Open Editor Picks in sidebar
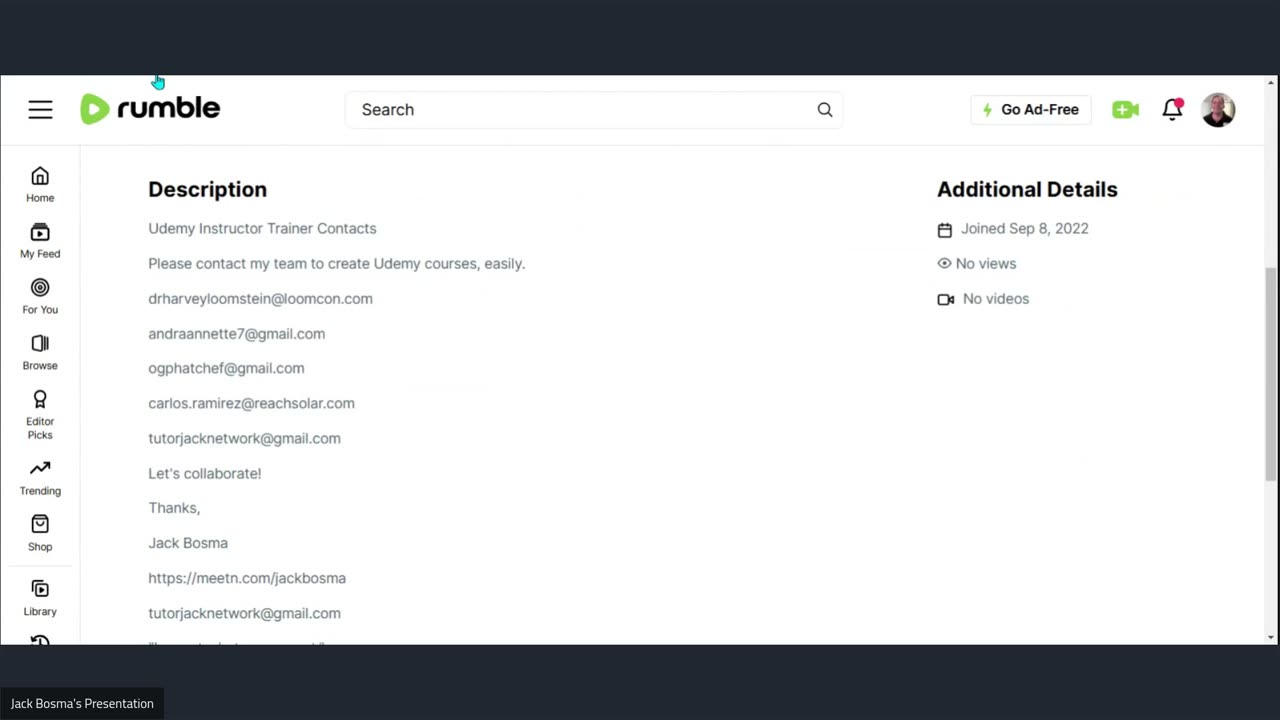Screen dimensions: 1280x720 click(x=40, y=415)
